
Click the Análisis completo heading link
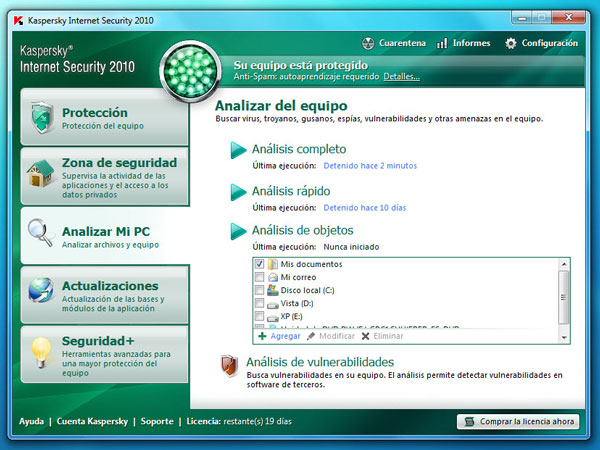tap(299, 149)
